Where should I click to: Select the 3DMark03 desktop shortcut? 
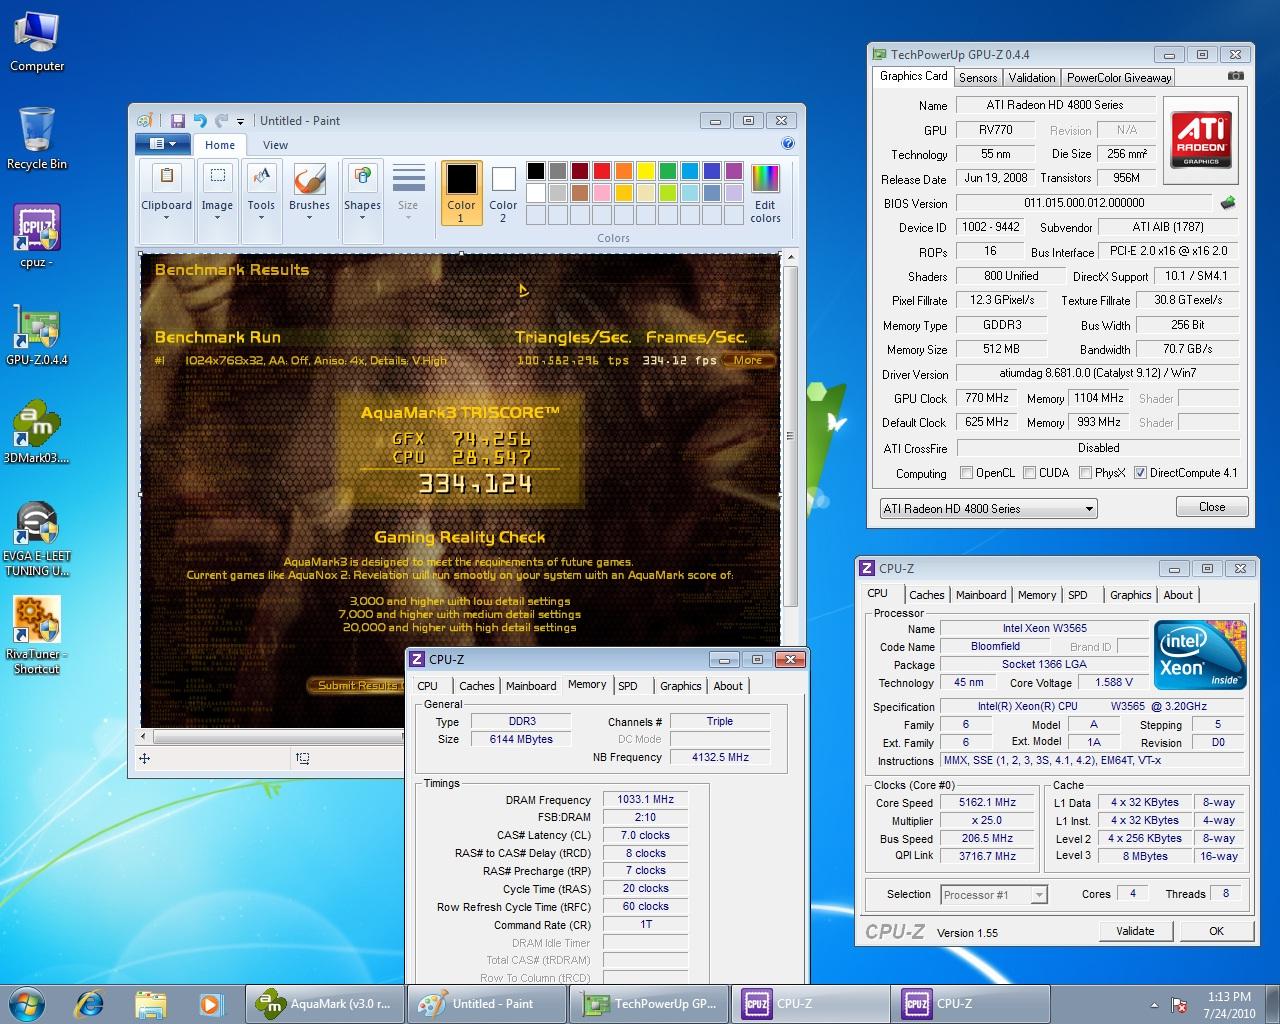[x=37, y=432]
